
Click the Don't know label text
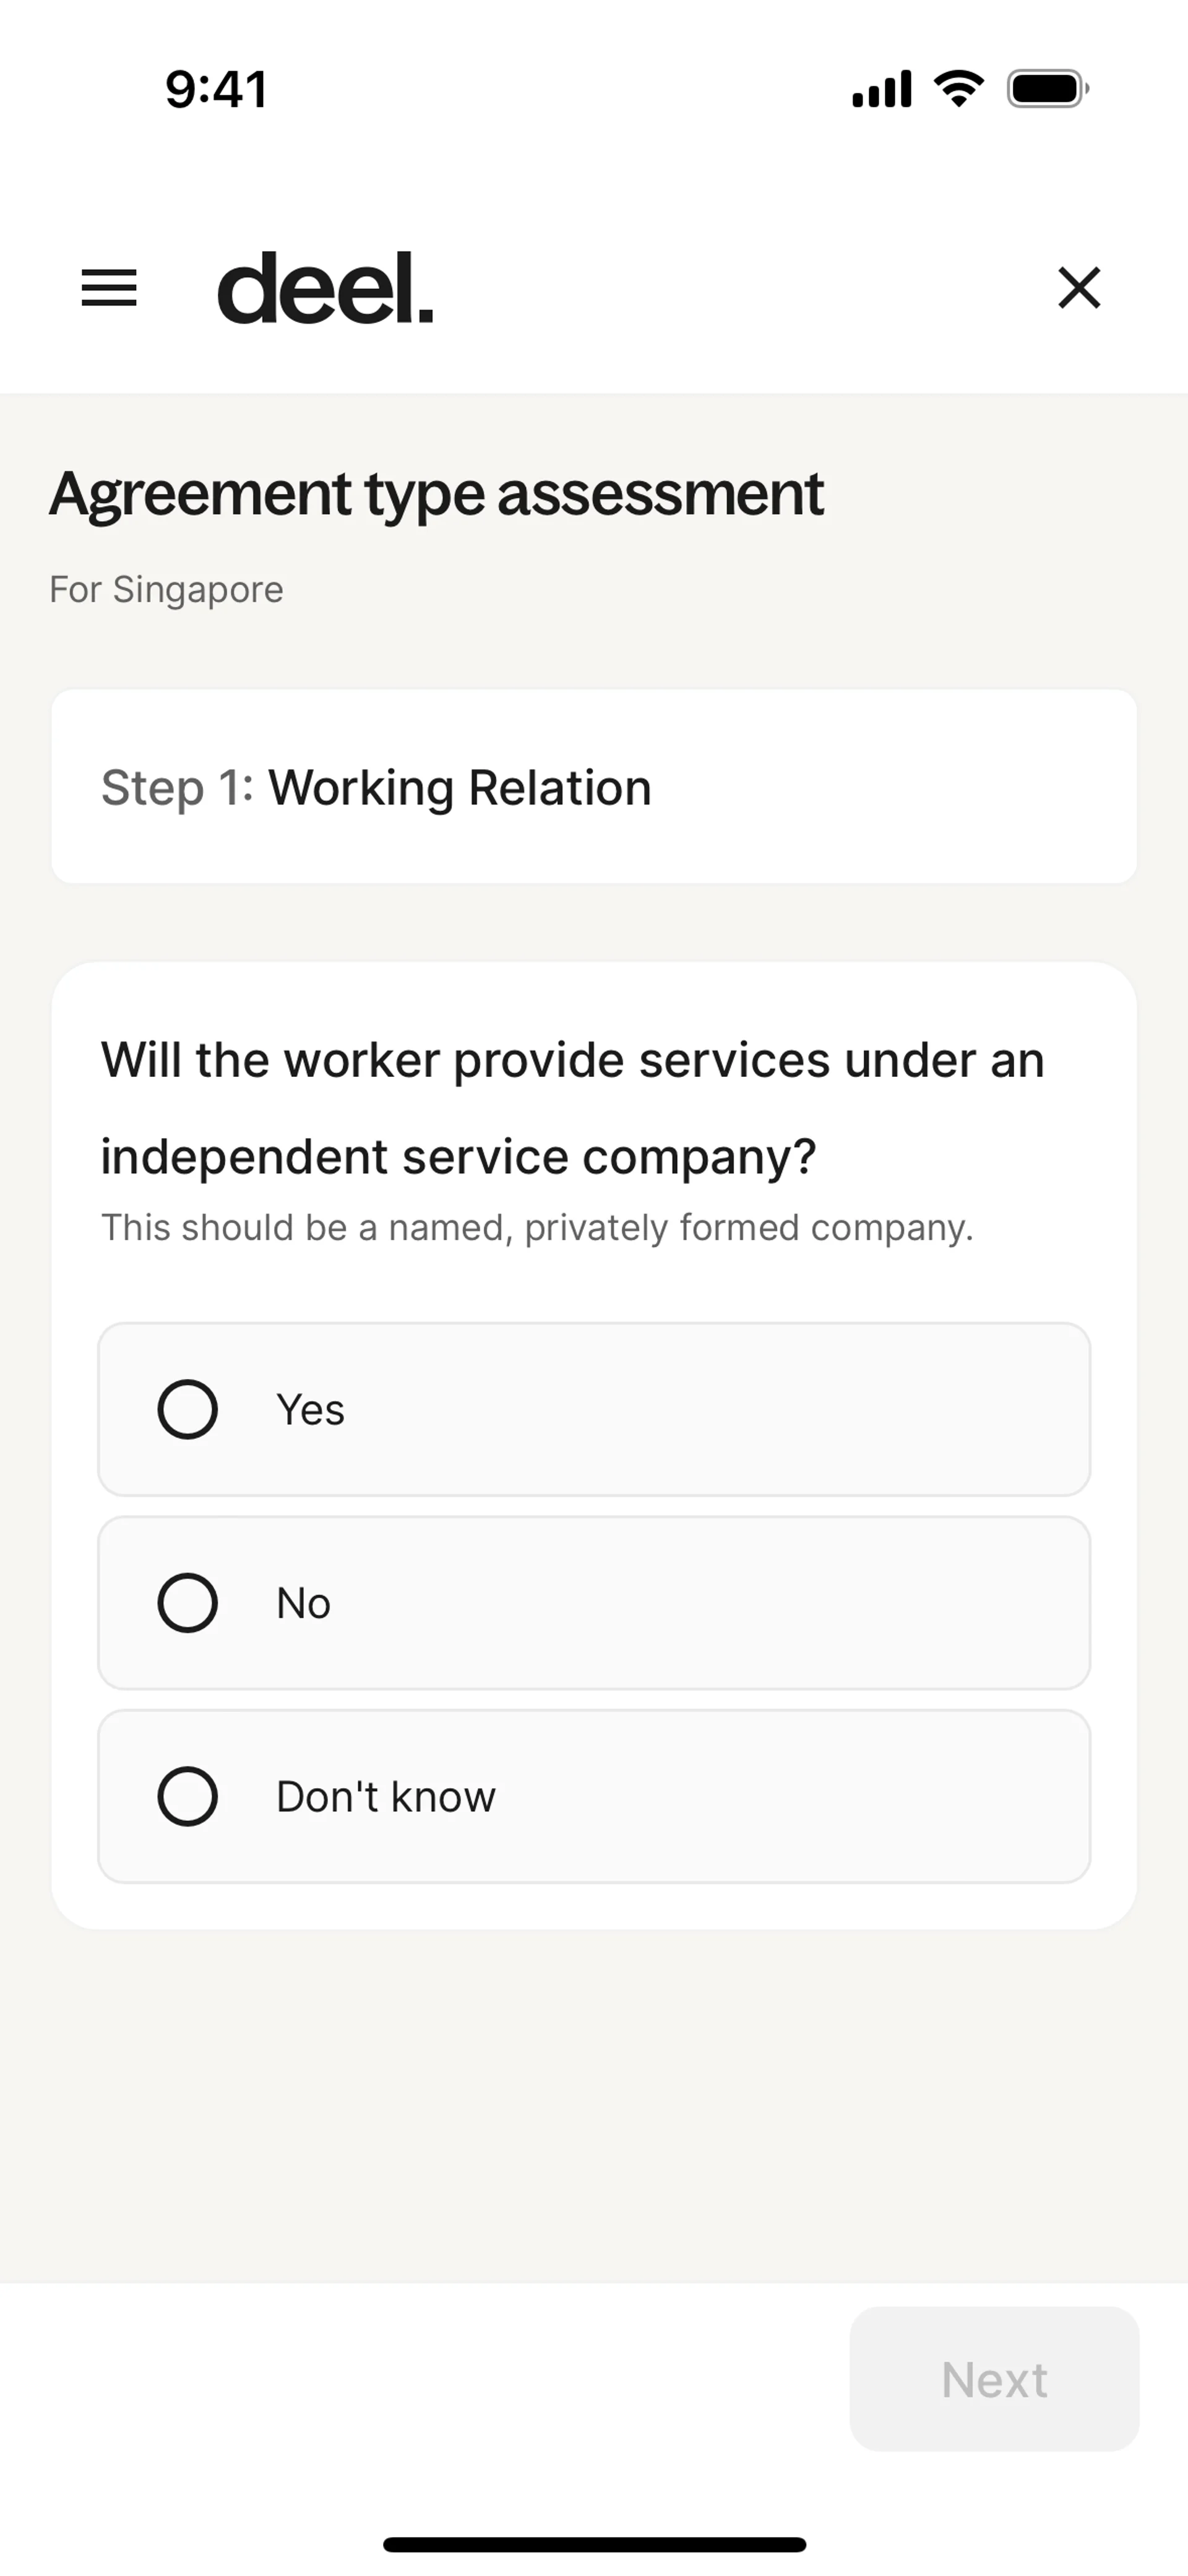pyautogui.click(x=385, y=1797)
